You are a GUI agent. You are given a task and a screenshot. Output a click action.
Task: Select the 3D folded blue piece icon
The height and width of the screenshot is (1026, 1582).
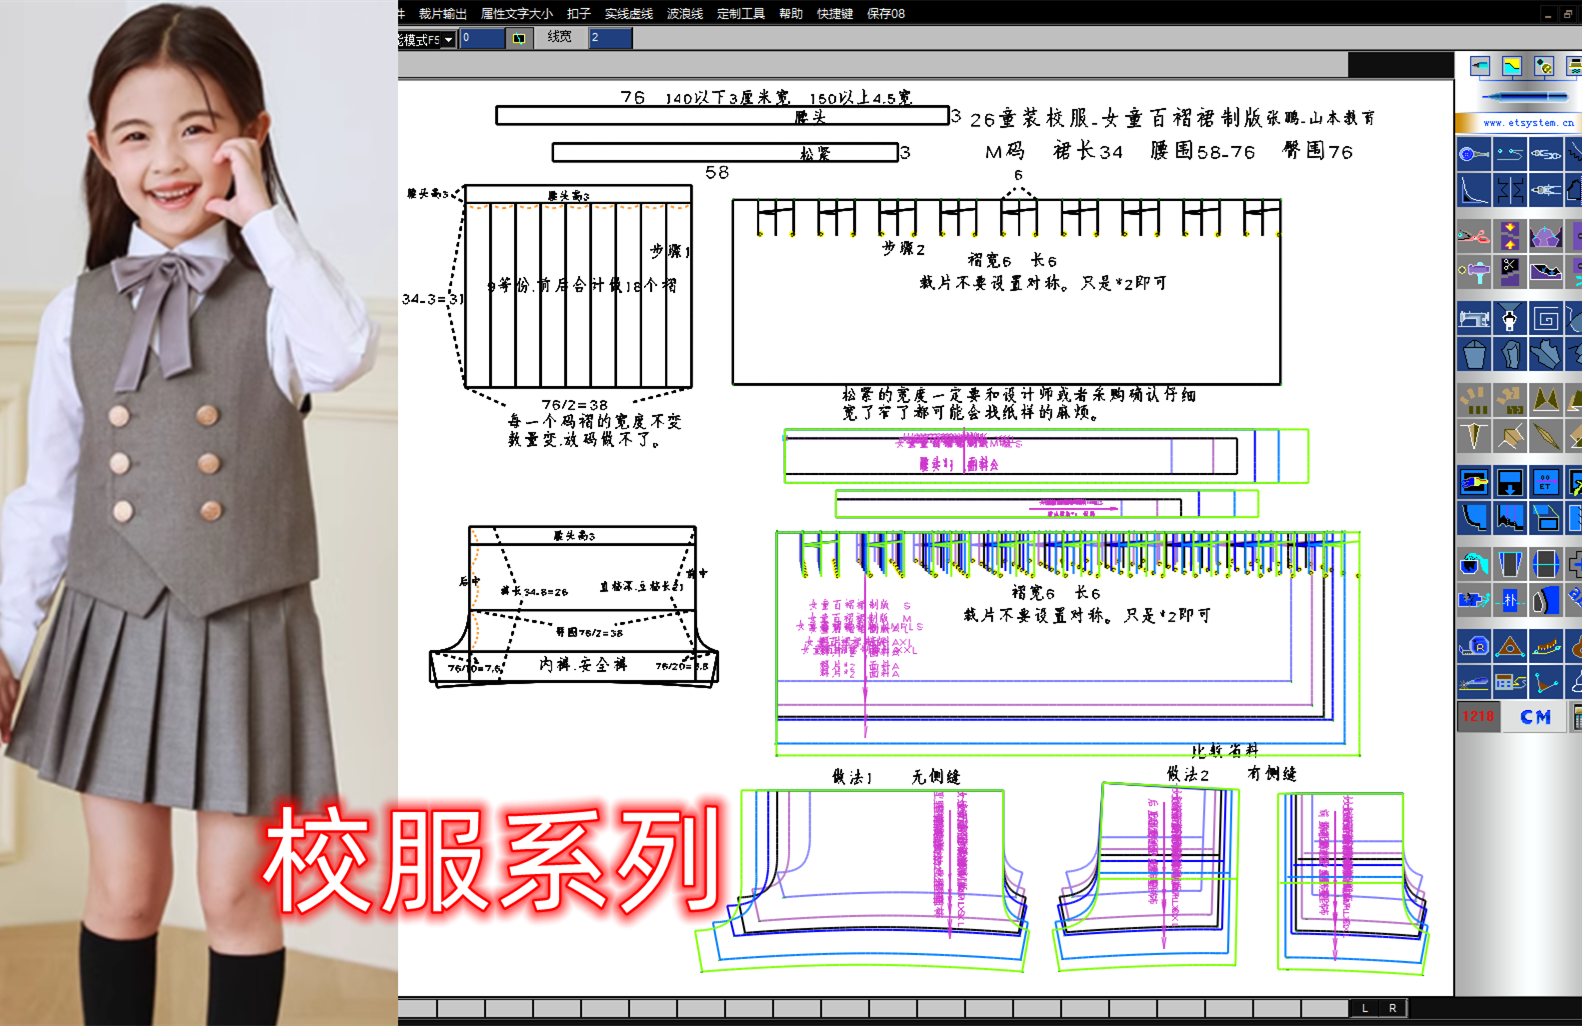pyautogui.click(x=1546, y=518)
